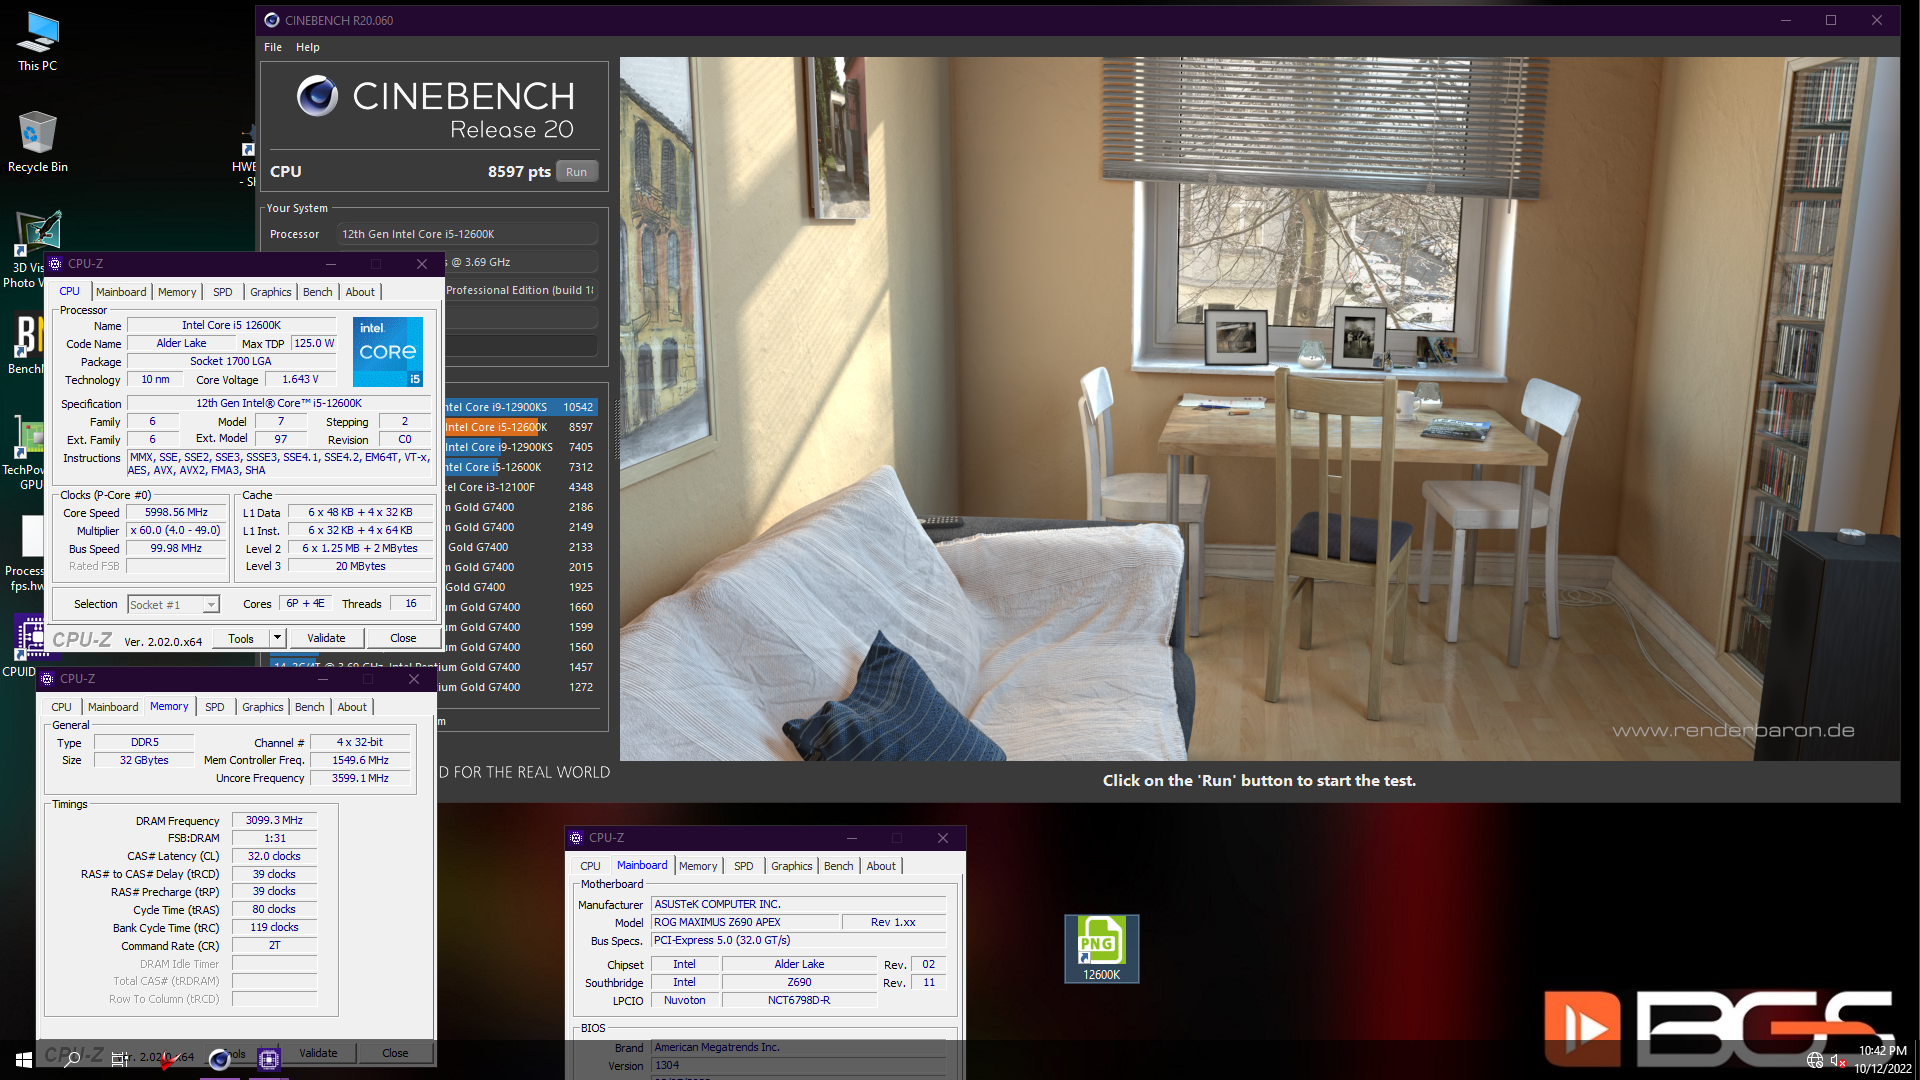Open the Recycle Bin desktop icon
Screen dimensions: 1920x1080
[x=37, y=141]
